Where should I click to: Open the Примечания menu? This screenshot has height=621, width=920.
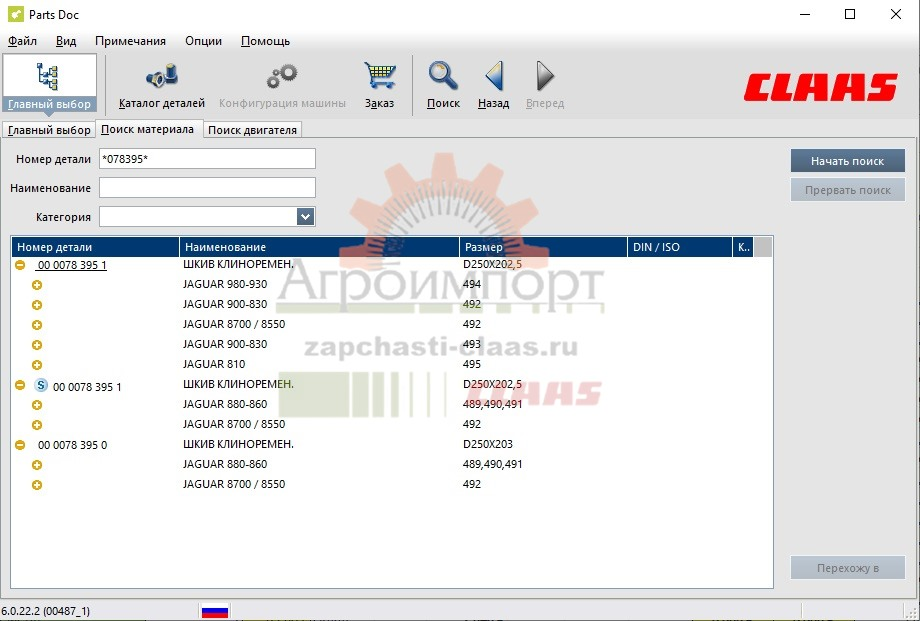[130, 41]
